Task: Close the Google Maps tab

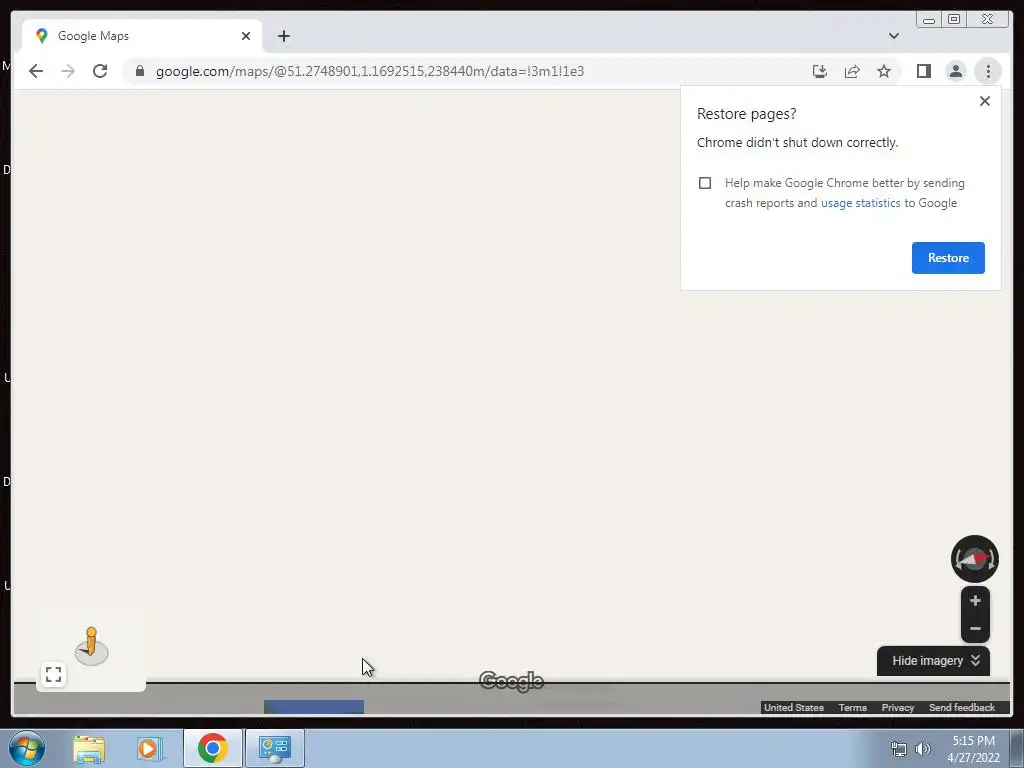Action: (x=246, y=36)
